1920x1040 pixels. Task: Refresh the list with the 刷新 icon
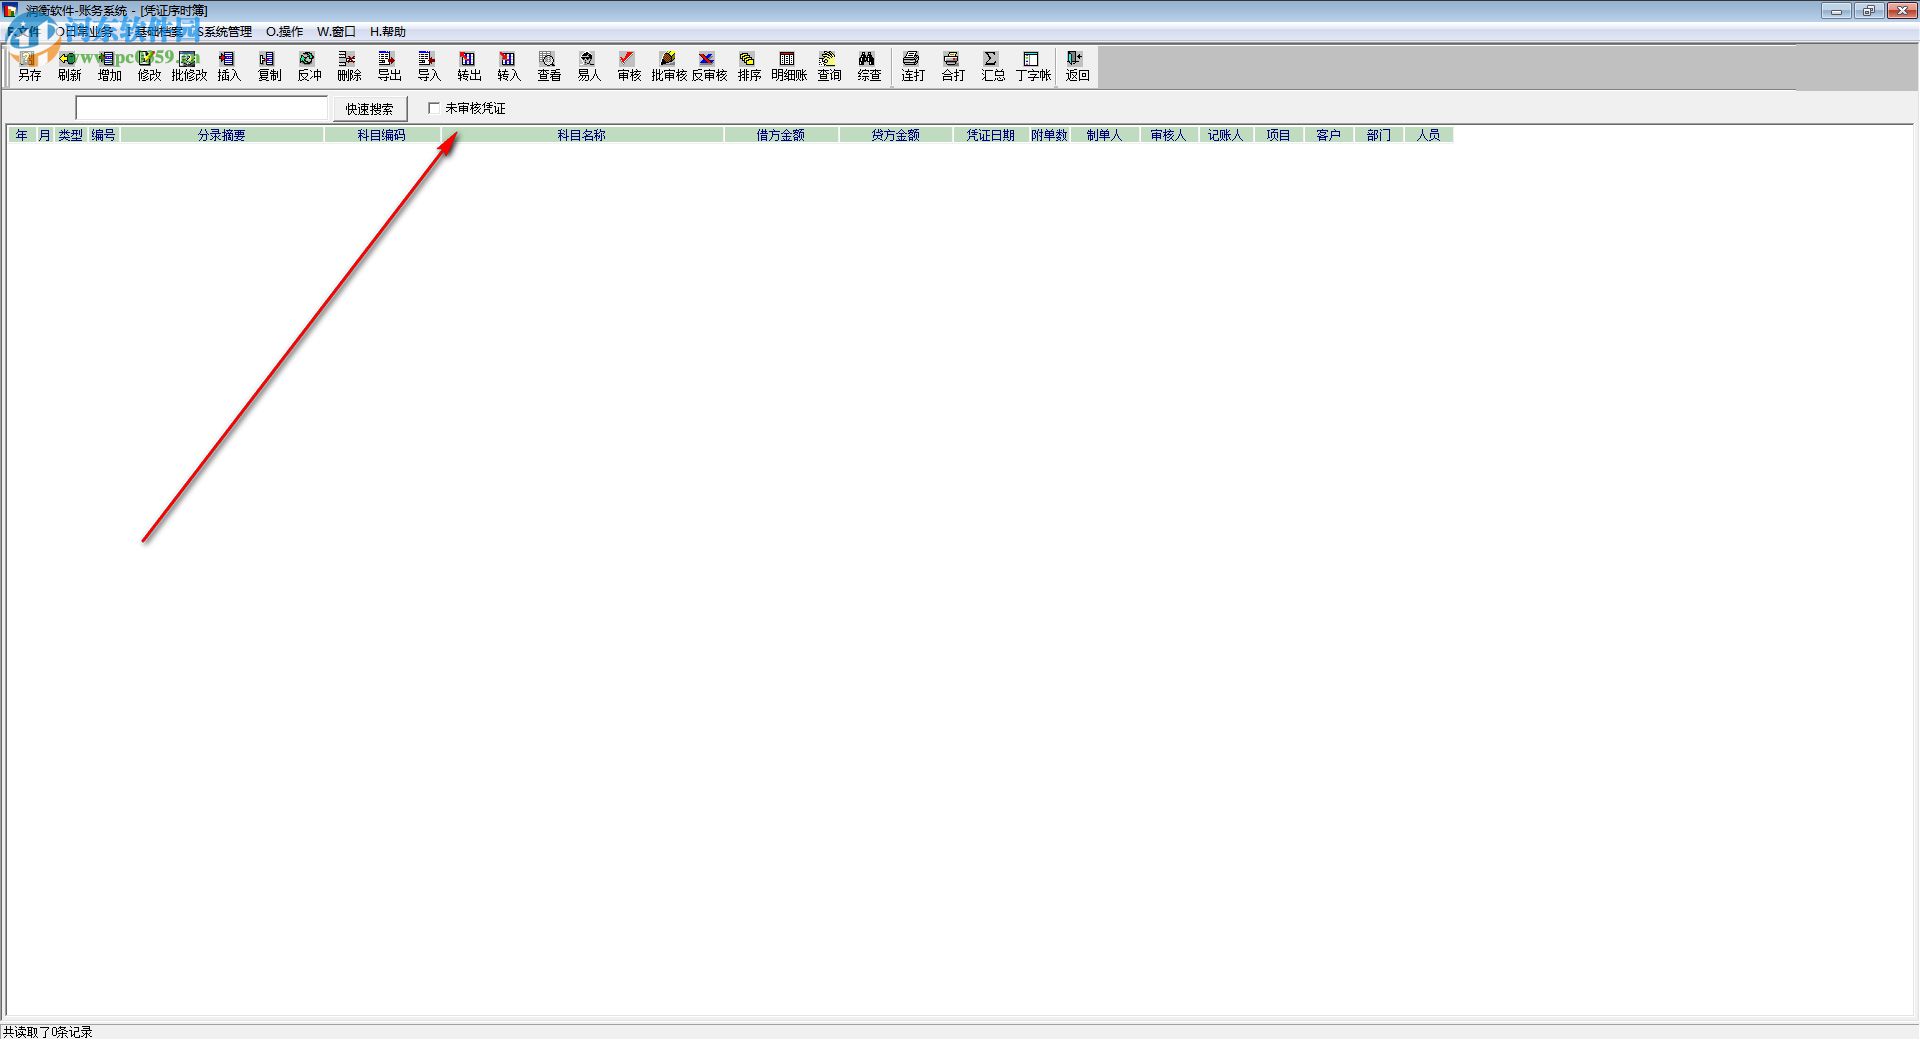[69, 66]
